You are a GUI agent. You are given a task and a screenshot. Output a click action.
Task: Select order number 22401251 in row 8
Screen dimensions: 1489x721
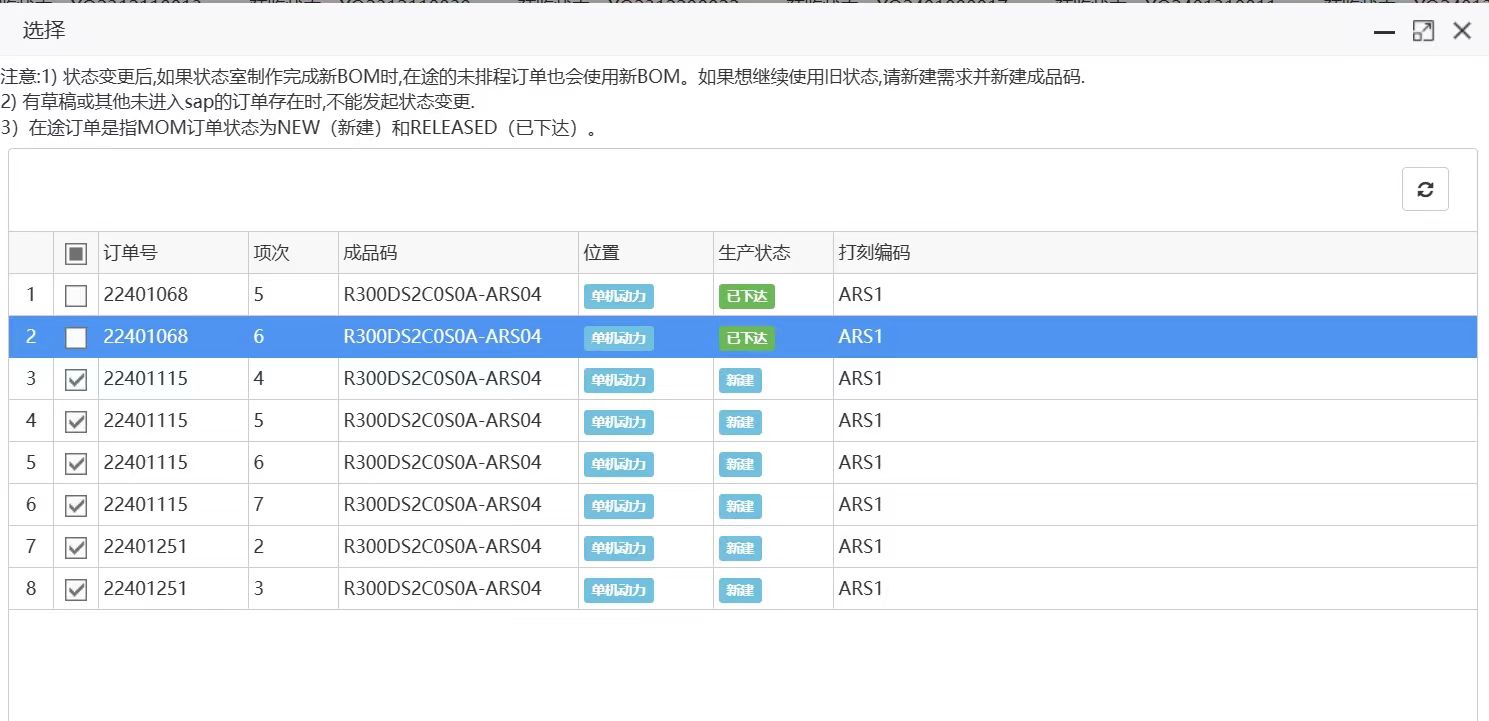(145, 589)
